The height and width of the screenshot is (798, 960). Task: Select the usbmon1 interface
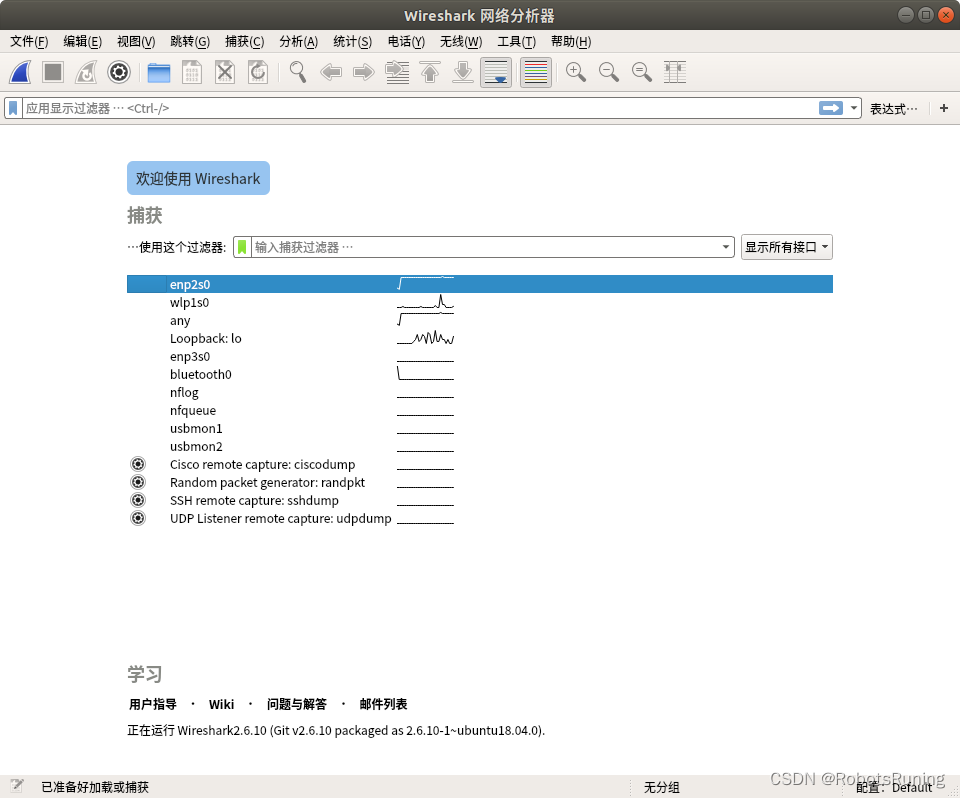coord(480,428)
